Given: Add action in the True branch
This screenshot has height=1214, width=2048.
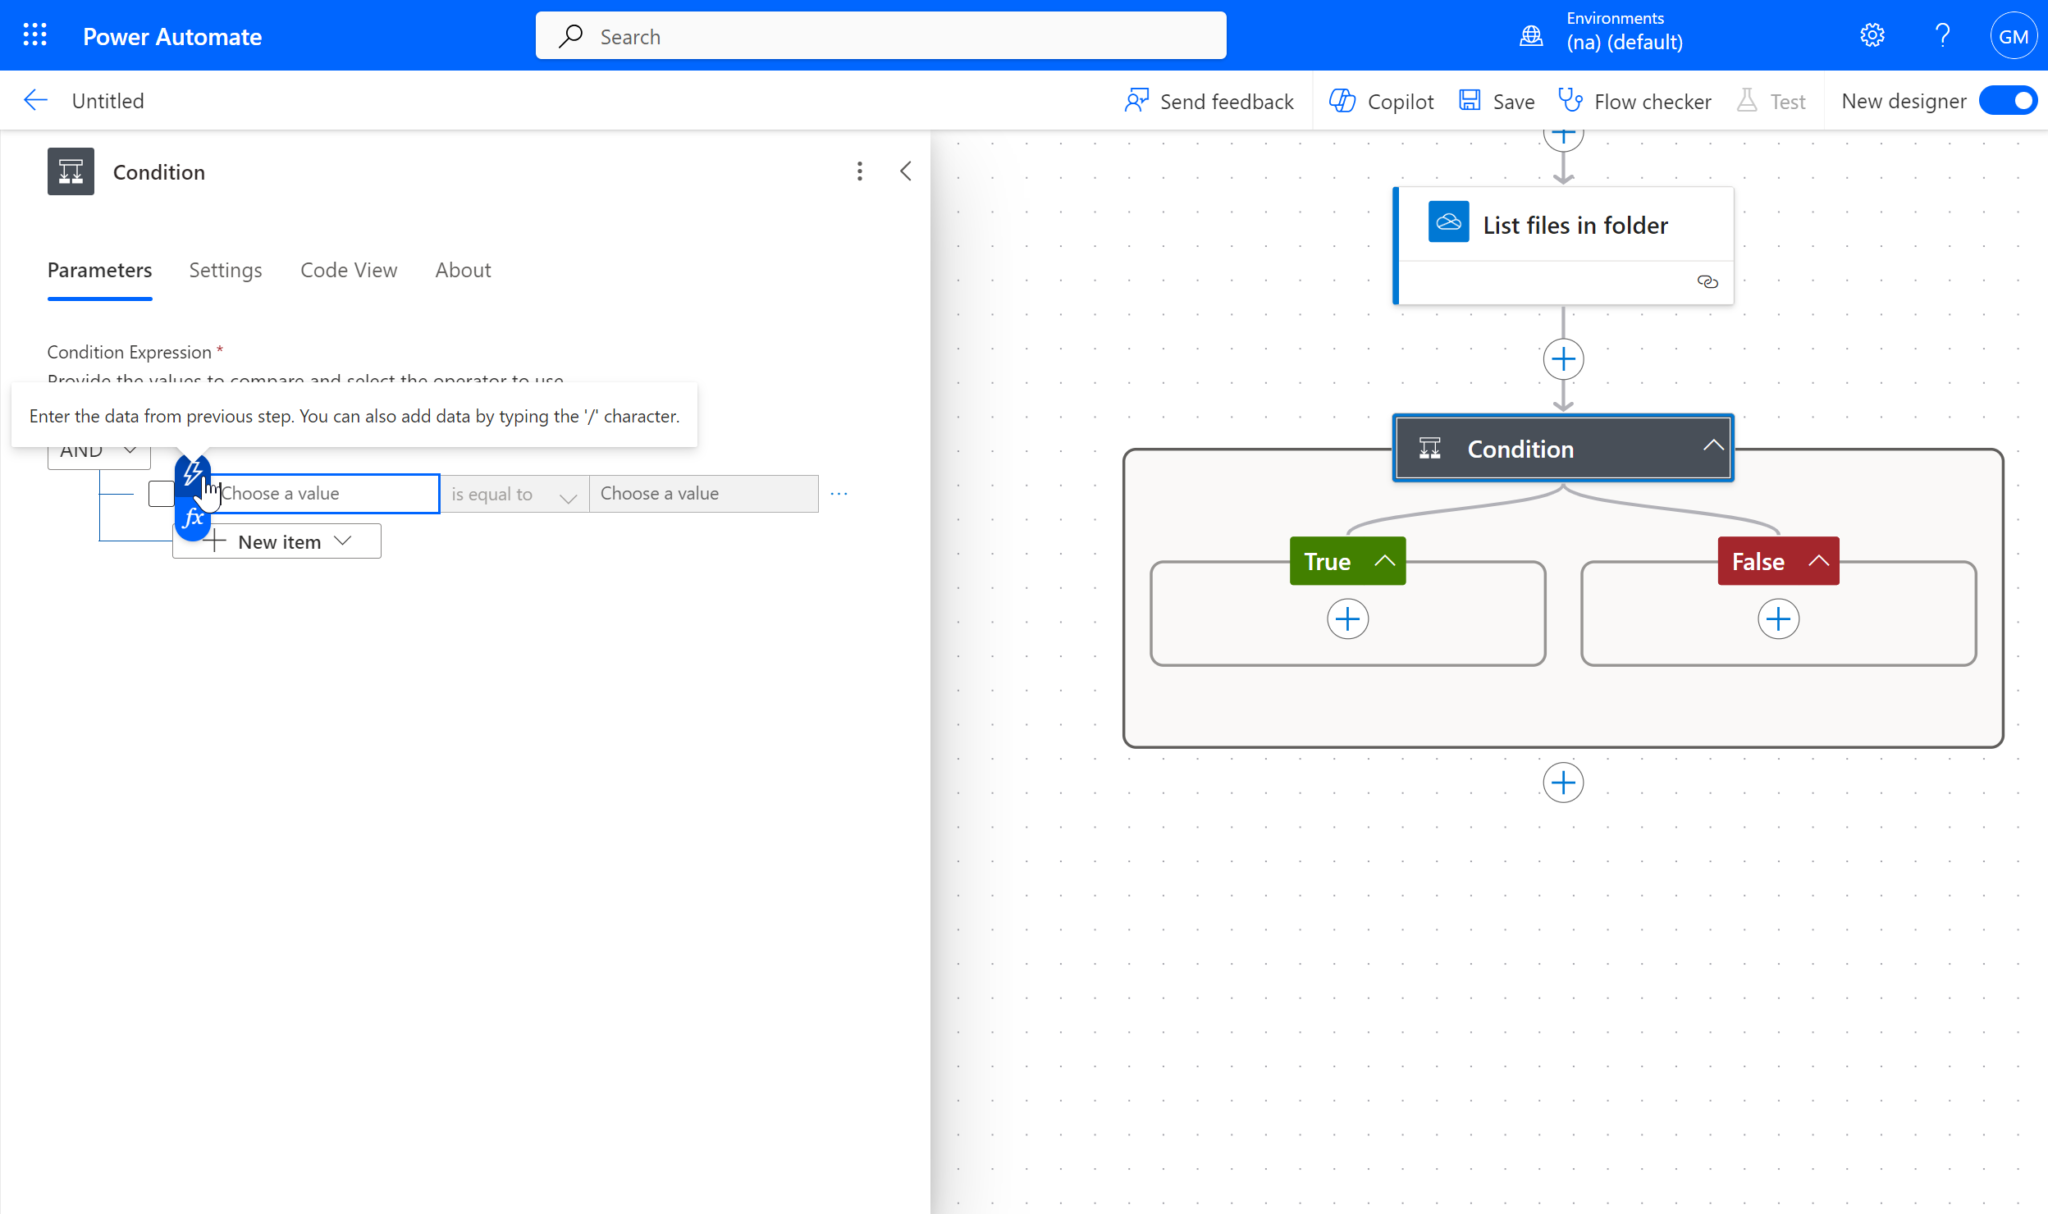Looking at the screenshot, I should tap(1347, 619).
